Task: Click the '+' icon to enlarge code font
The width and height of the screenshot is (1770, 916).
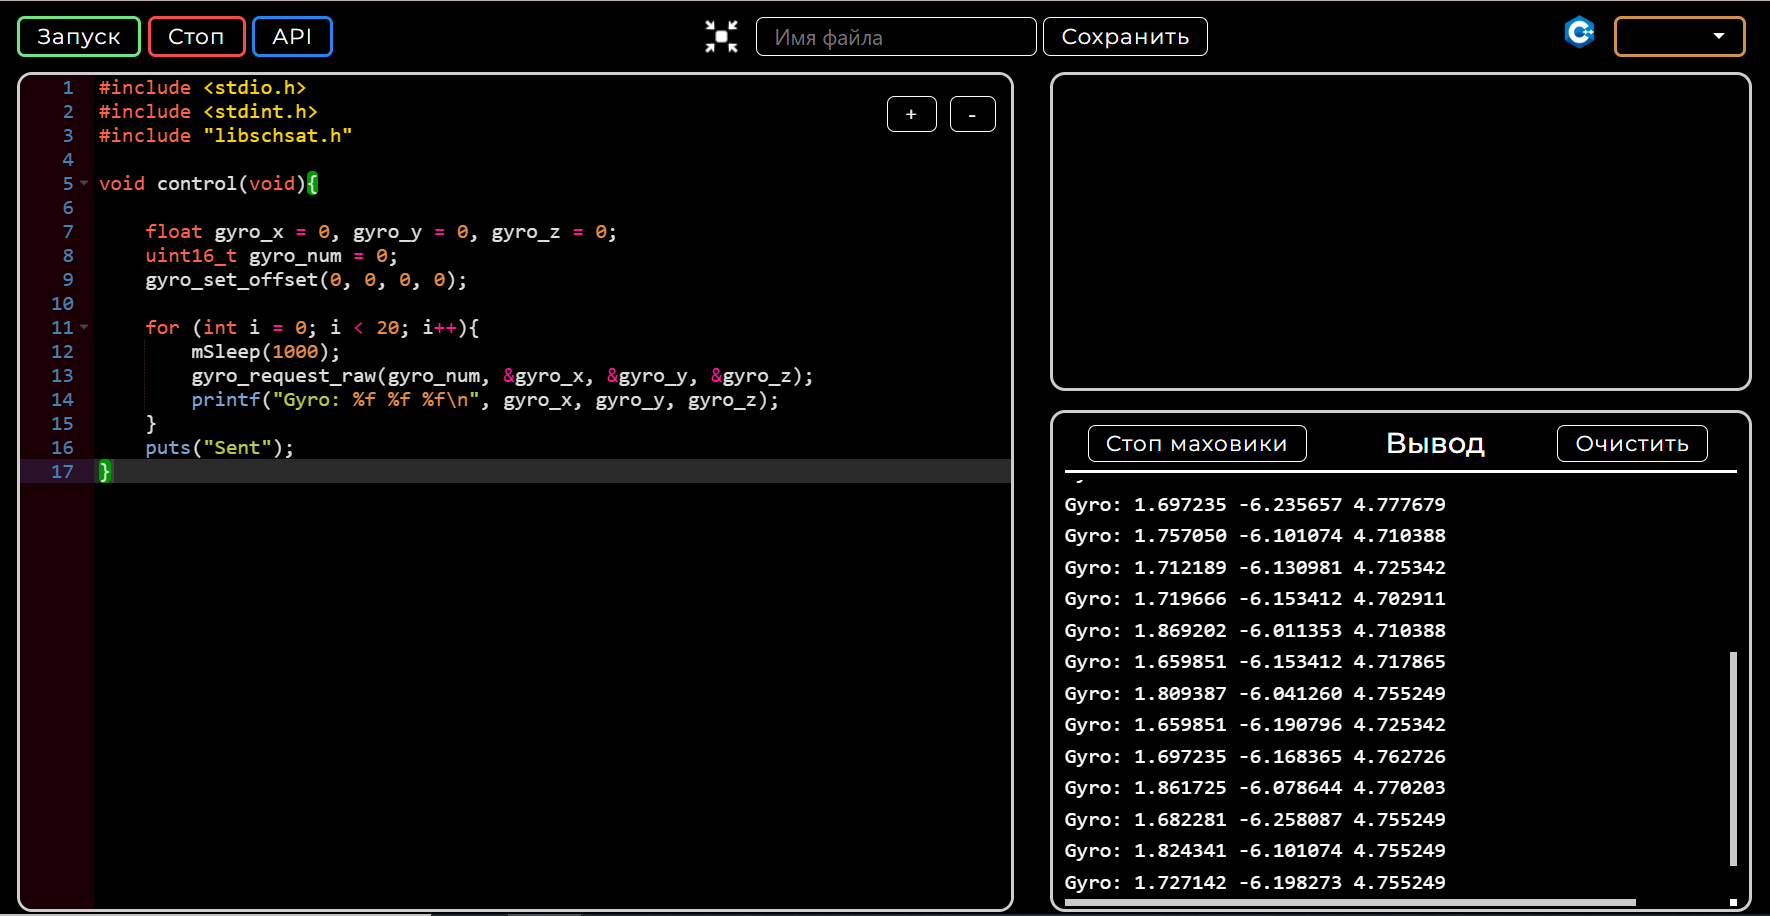Action: (x=910, y=114)
